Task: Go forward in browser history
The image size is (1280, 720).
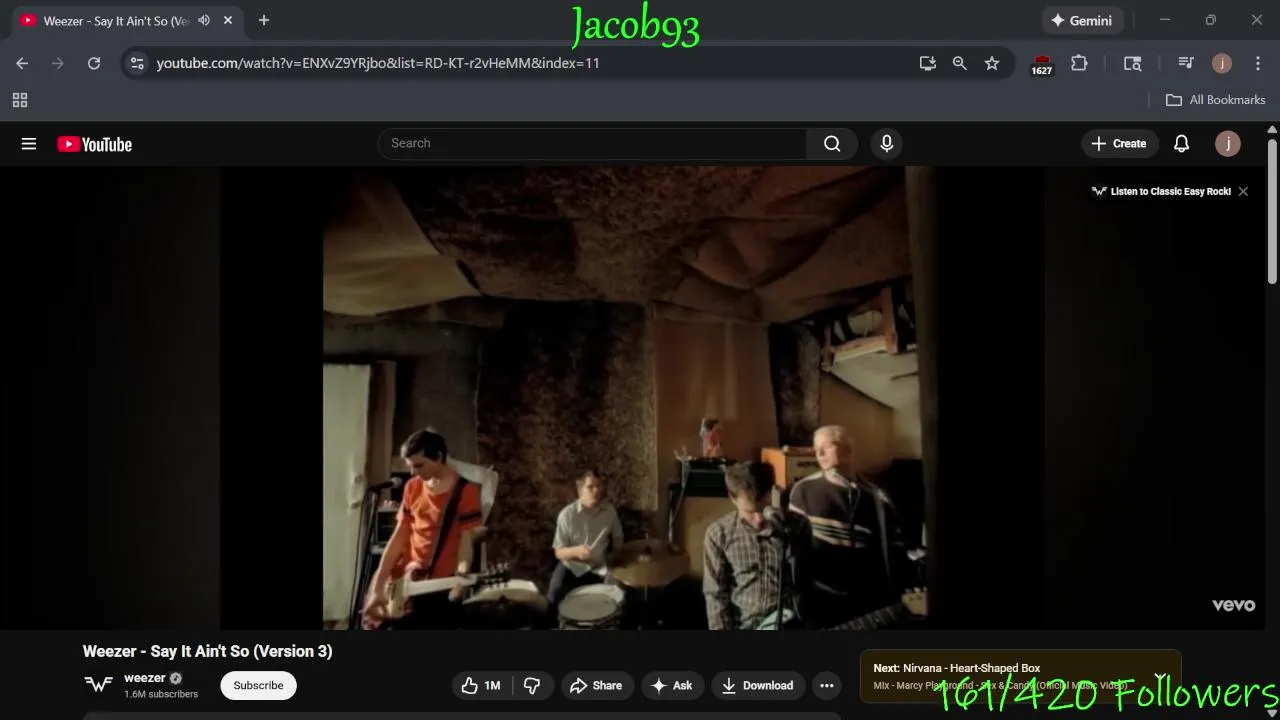Action: (58, 63)
